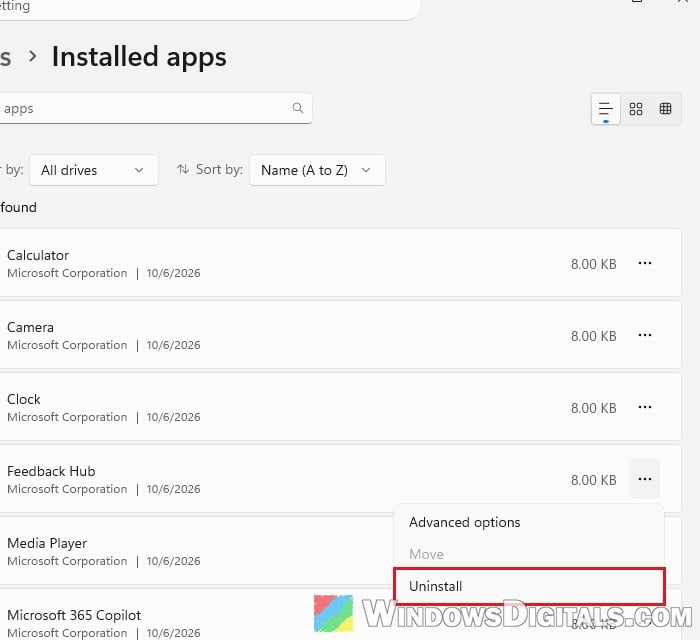Image resolution: width=700 pixels, height=640 pixels.
Task: Select the Calculator app name
Action: click(38, 255)
